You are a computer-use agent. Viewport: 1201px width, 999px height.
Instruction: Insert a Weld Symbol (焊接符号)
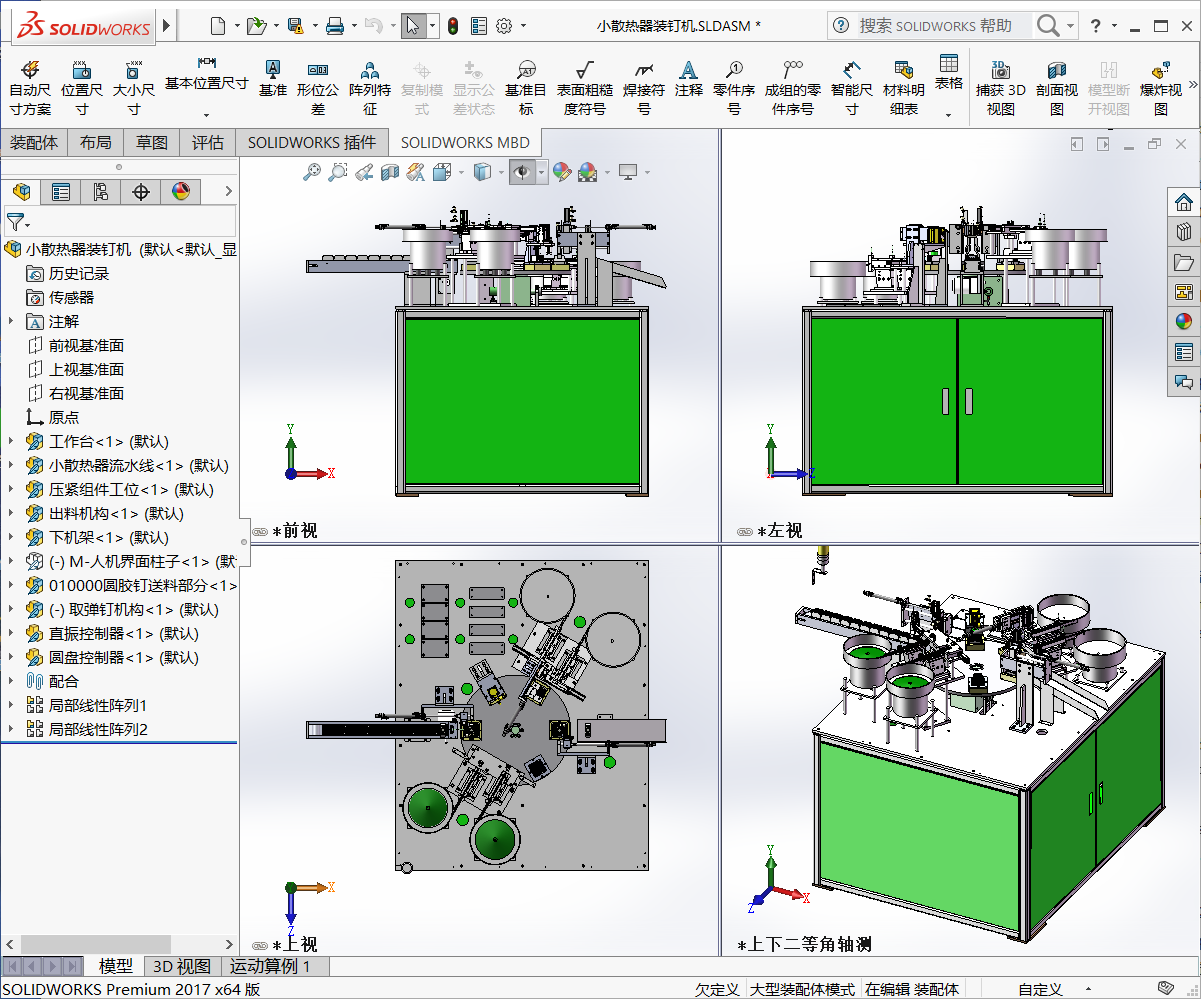[x=644, y=87]
